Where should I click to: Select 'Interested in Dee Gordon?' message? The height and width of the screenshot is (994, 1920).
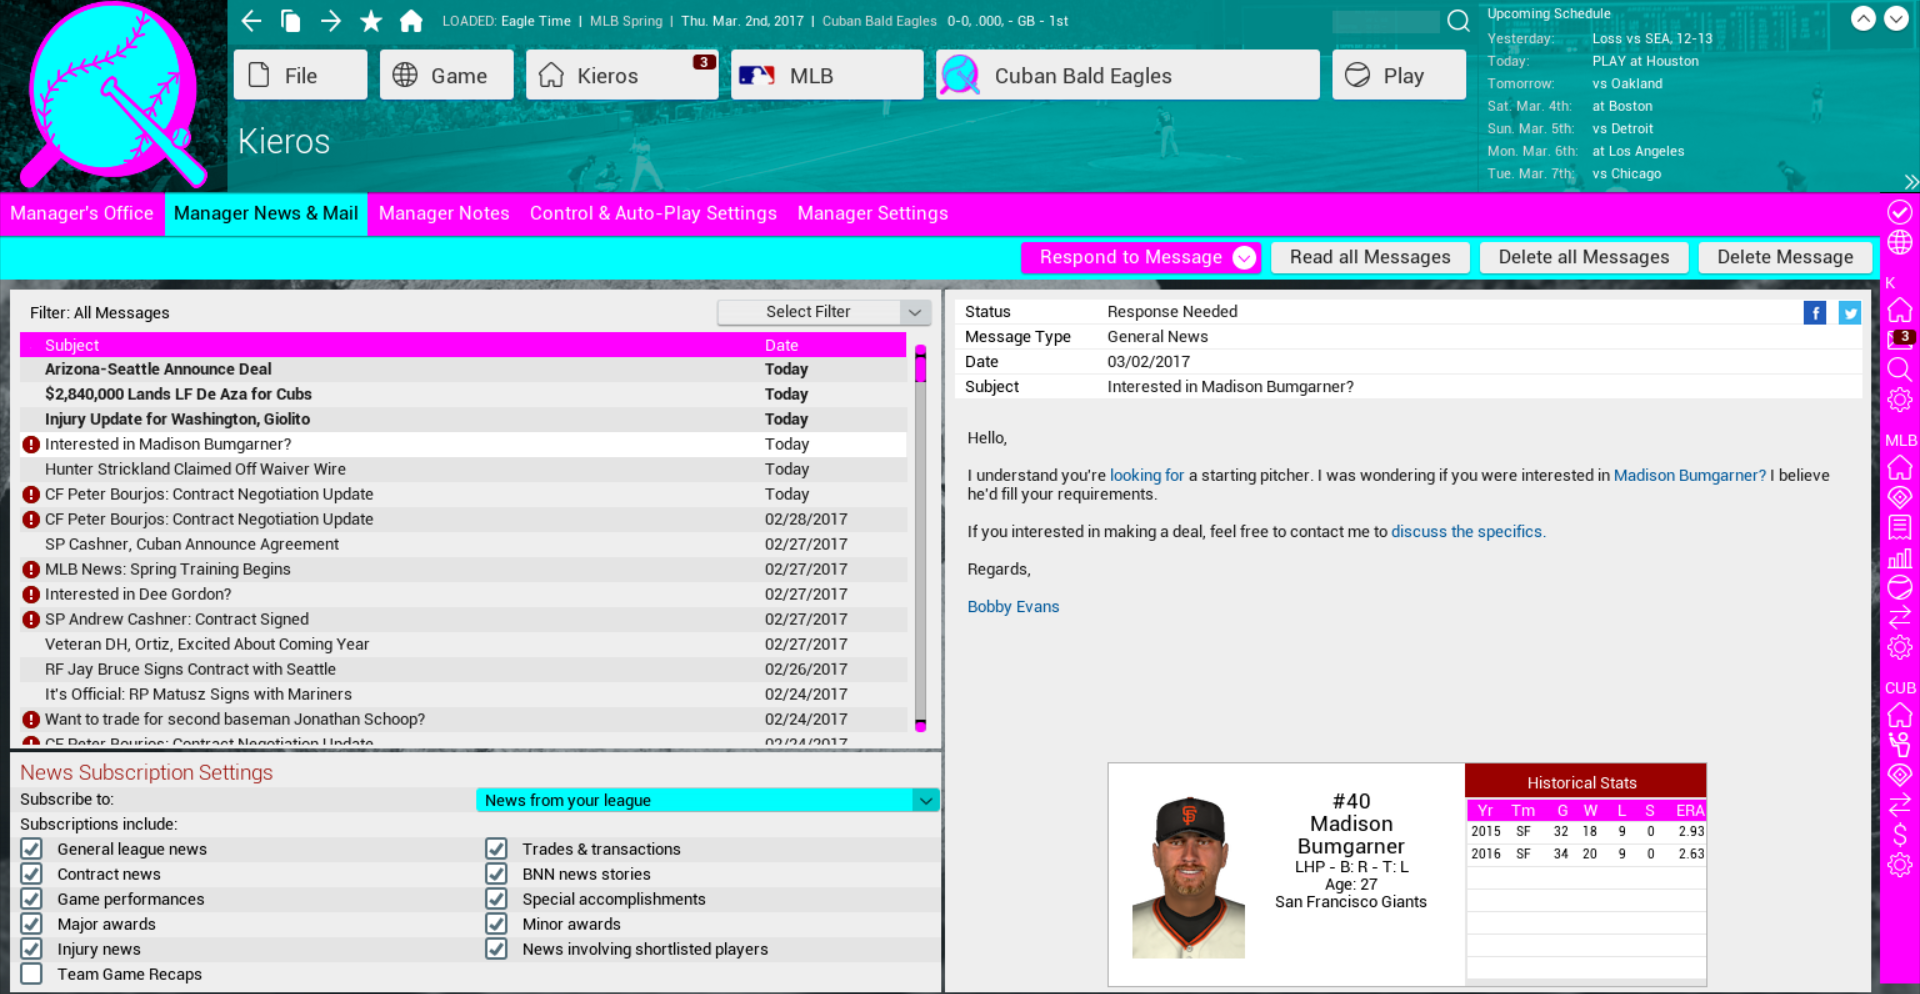(464, 594)
